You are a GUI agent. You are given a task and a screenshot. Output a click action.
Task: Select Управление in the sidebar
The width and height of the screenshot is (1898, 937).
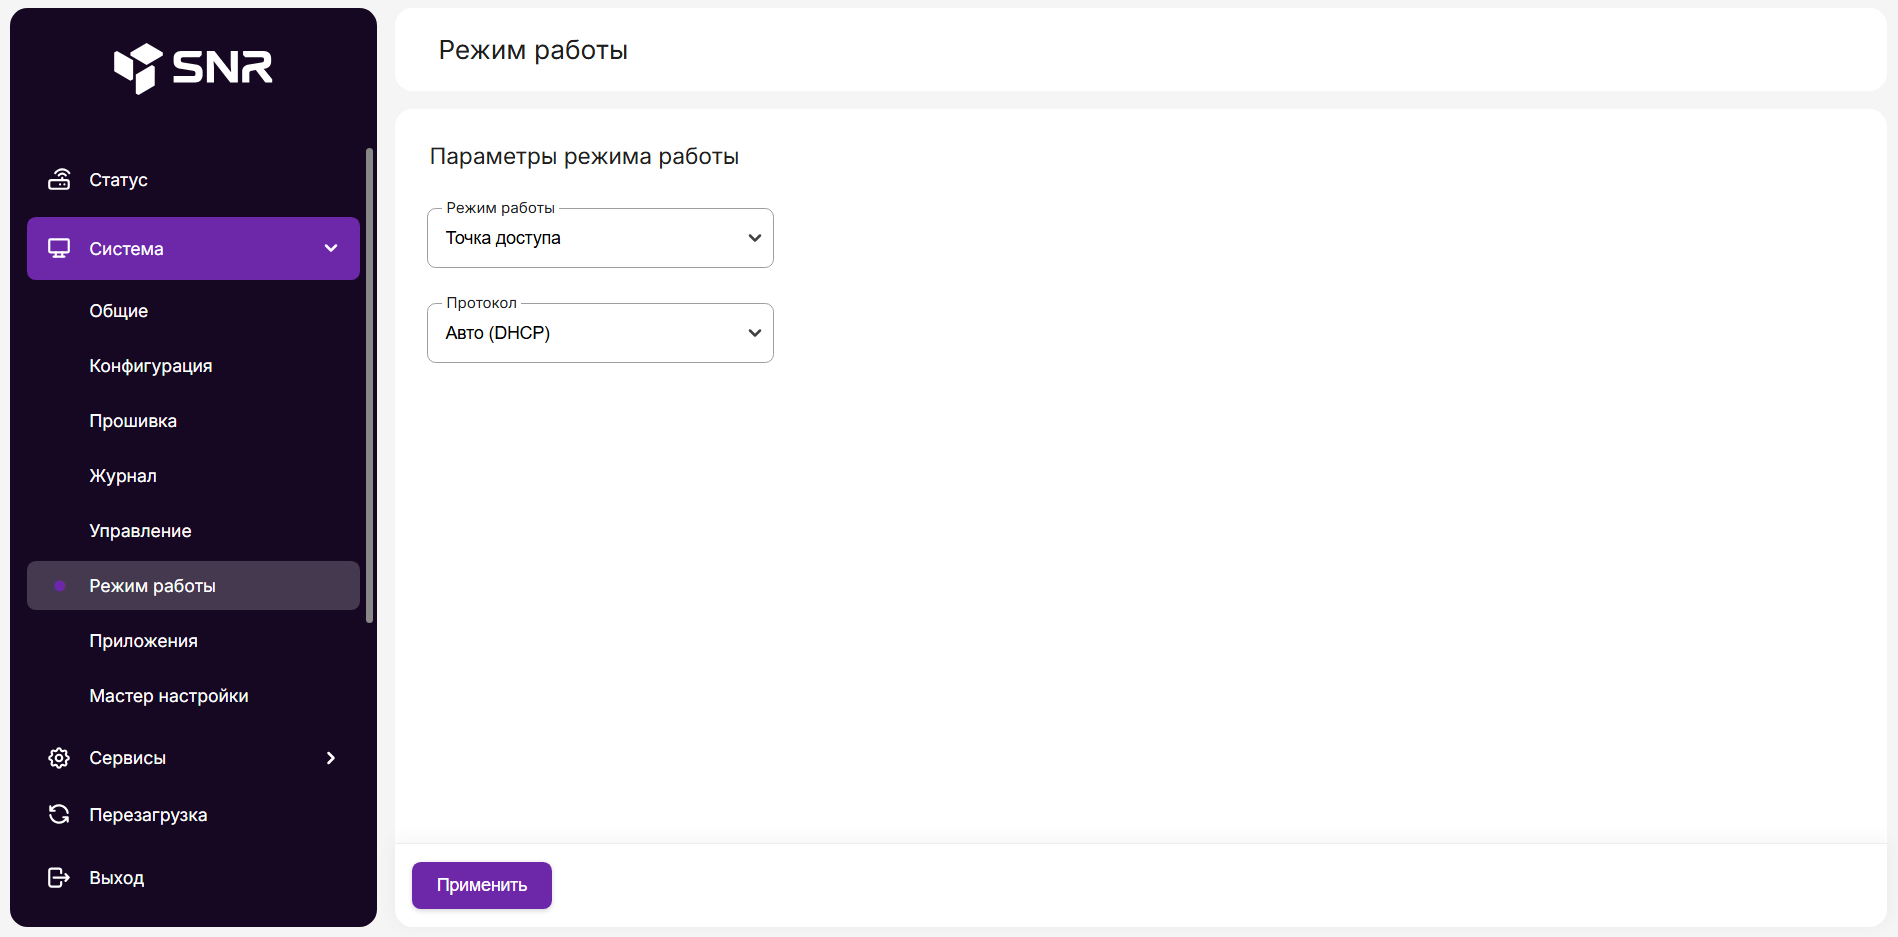140,531
